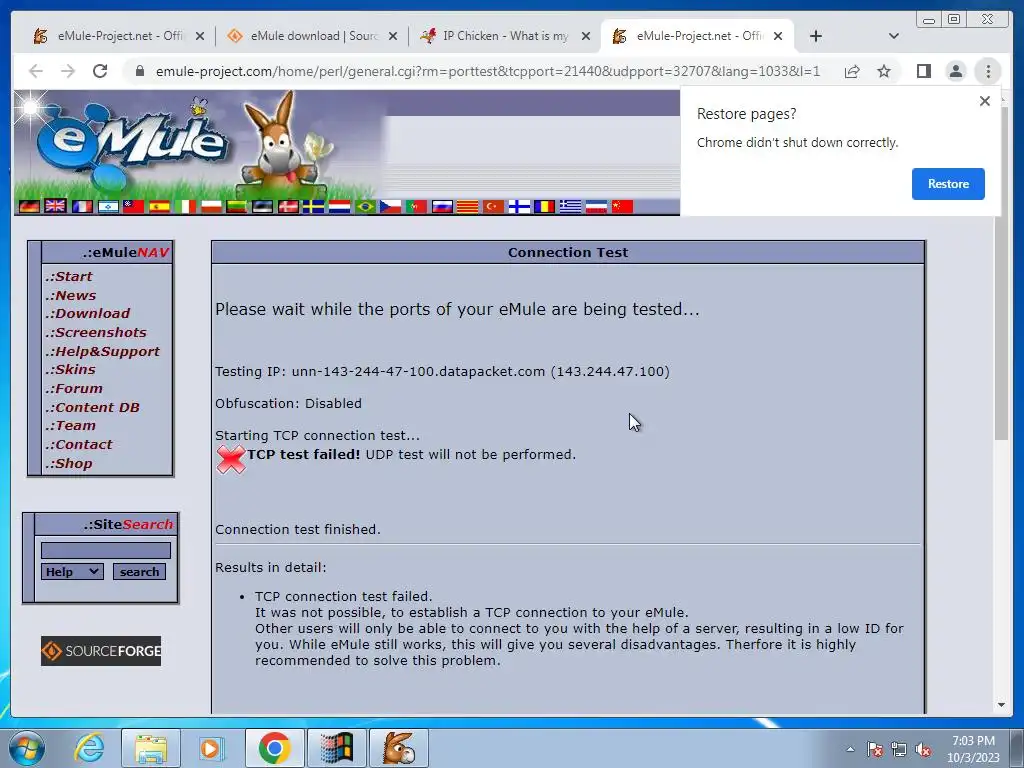
Task: Open the network tray icon
Action: pyautogui.click(x=899, y=749)
